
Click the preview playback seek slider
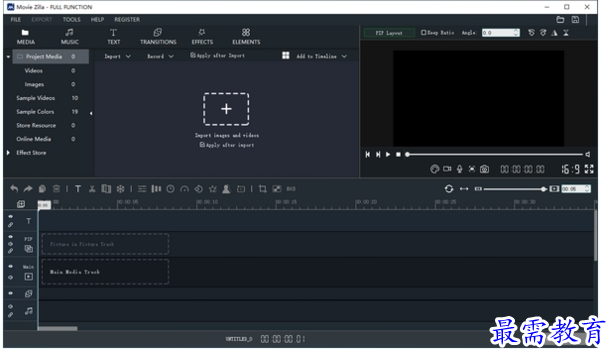pos(495,154)
